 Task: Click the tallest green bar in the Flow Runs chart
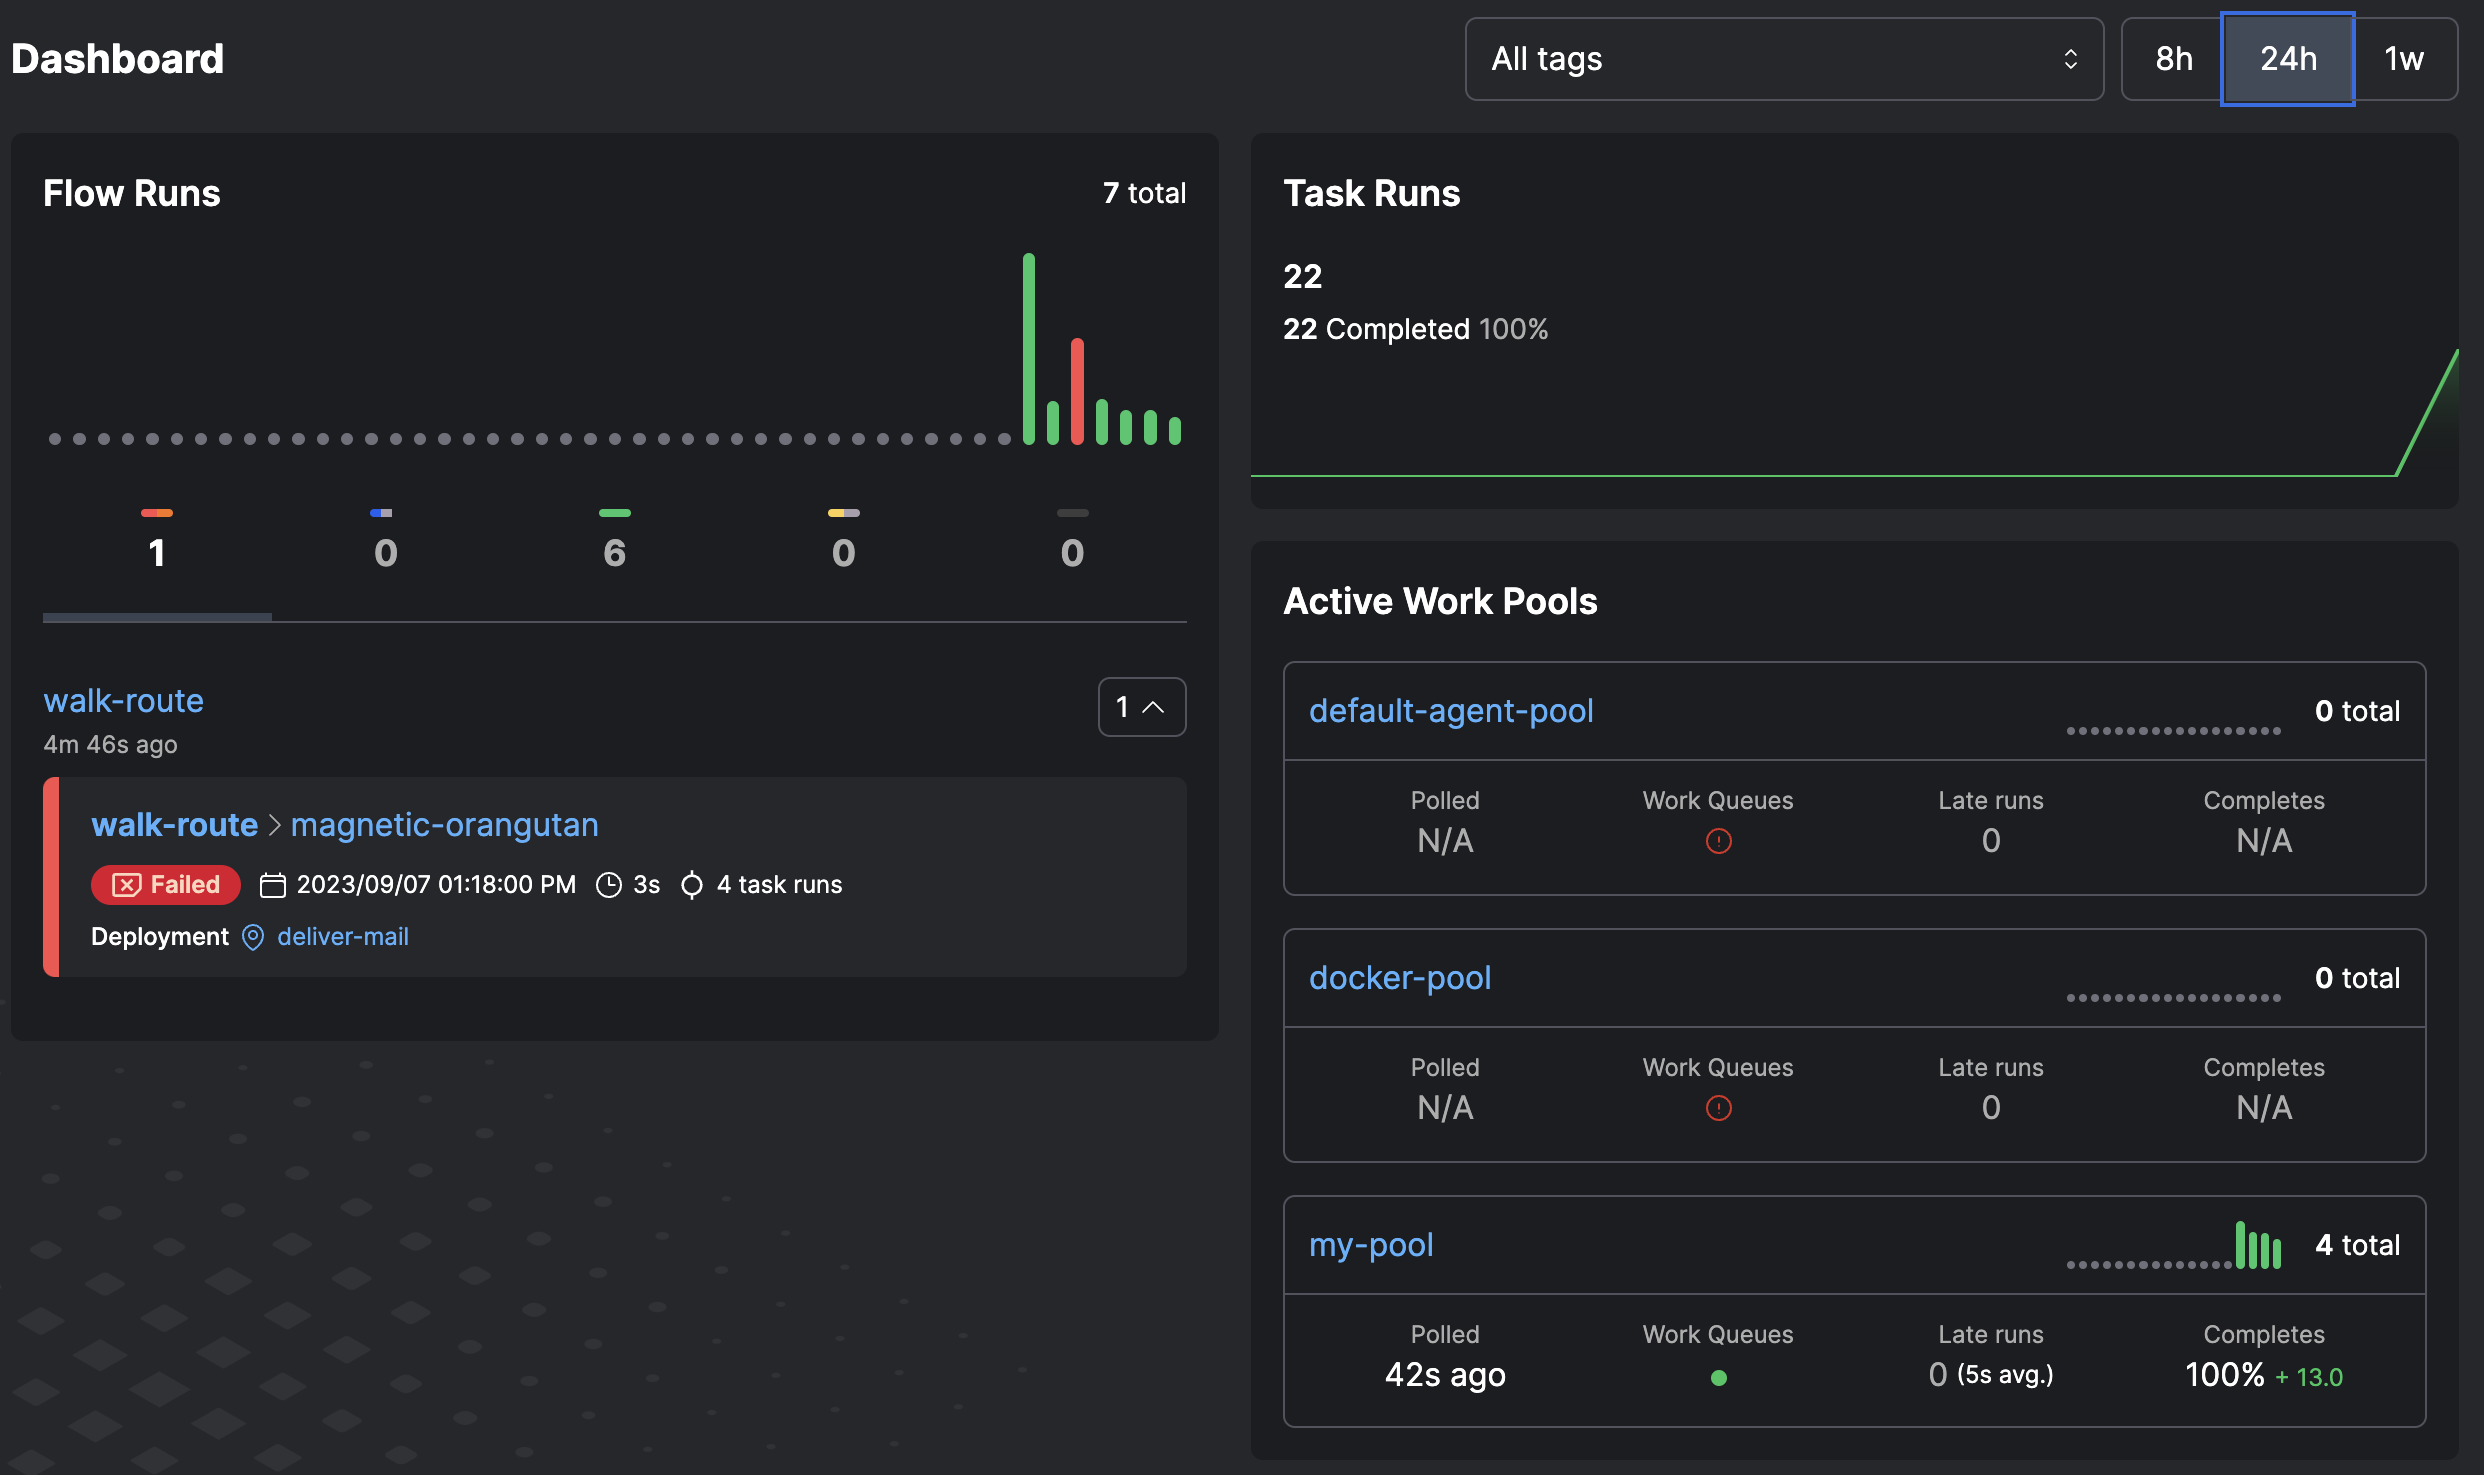point(1029,345)
